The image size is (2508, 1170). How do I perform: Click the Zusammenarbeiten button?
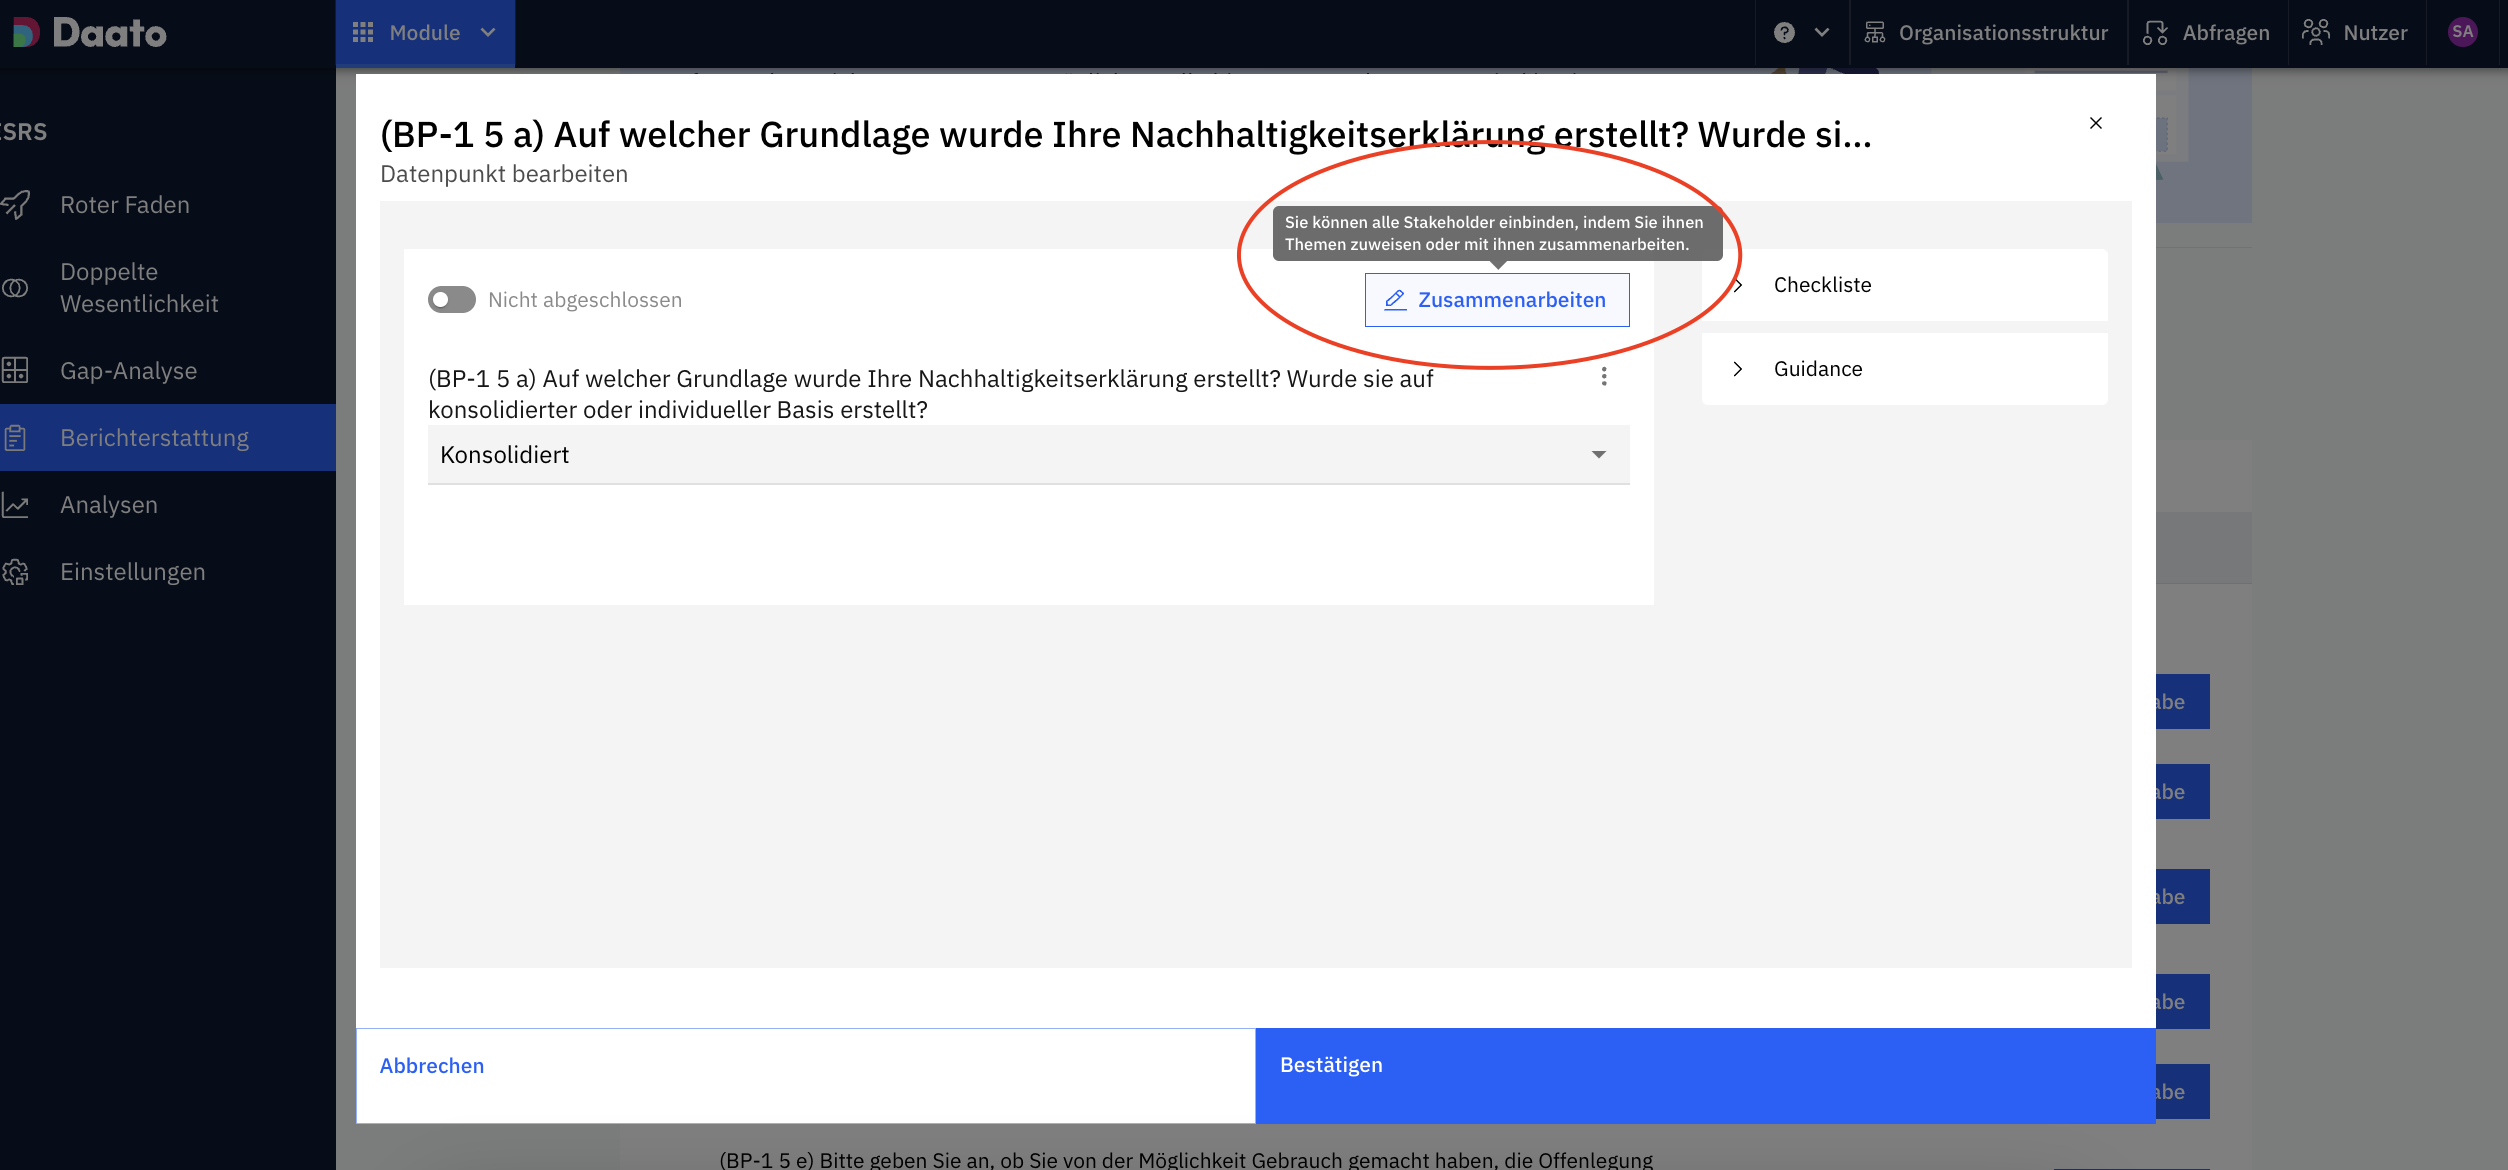1496,300
